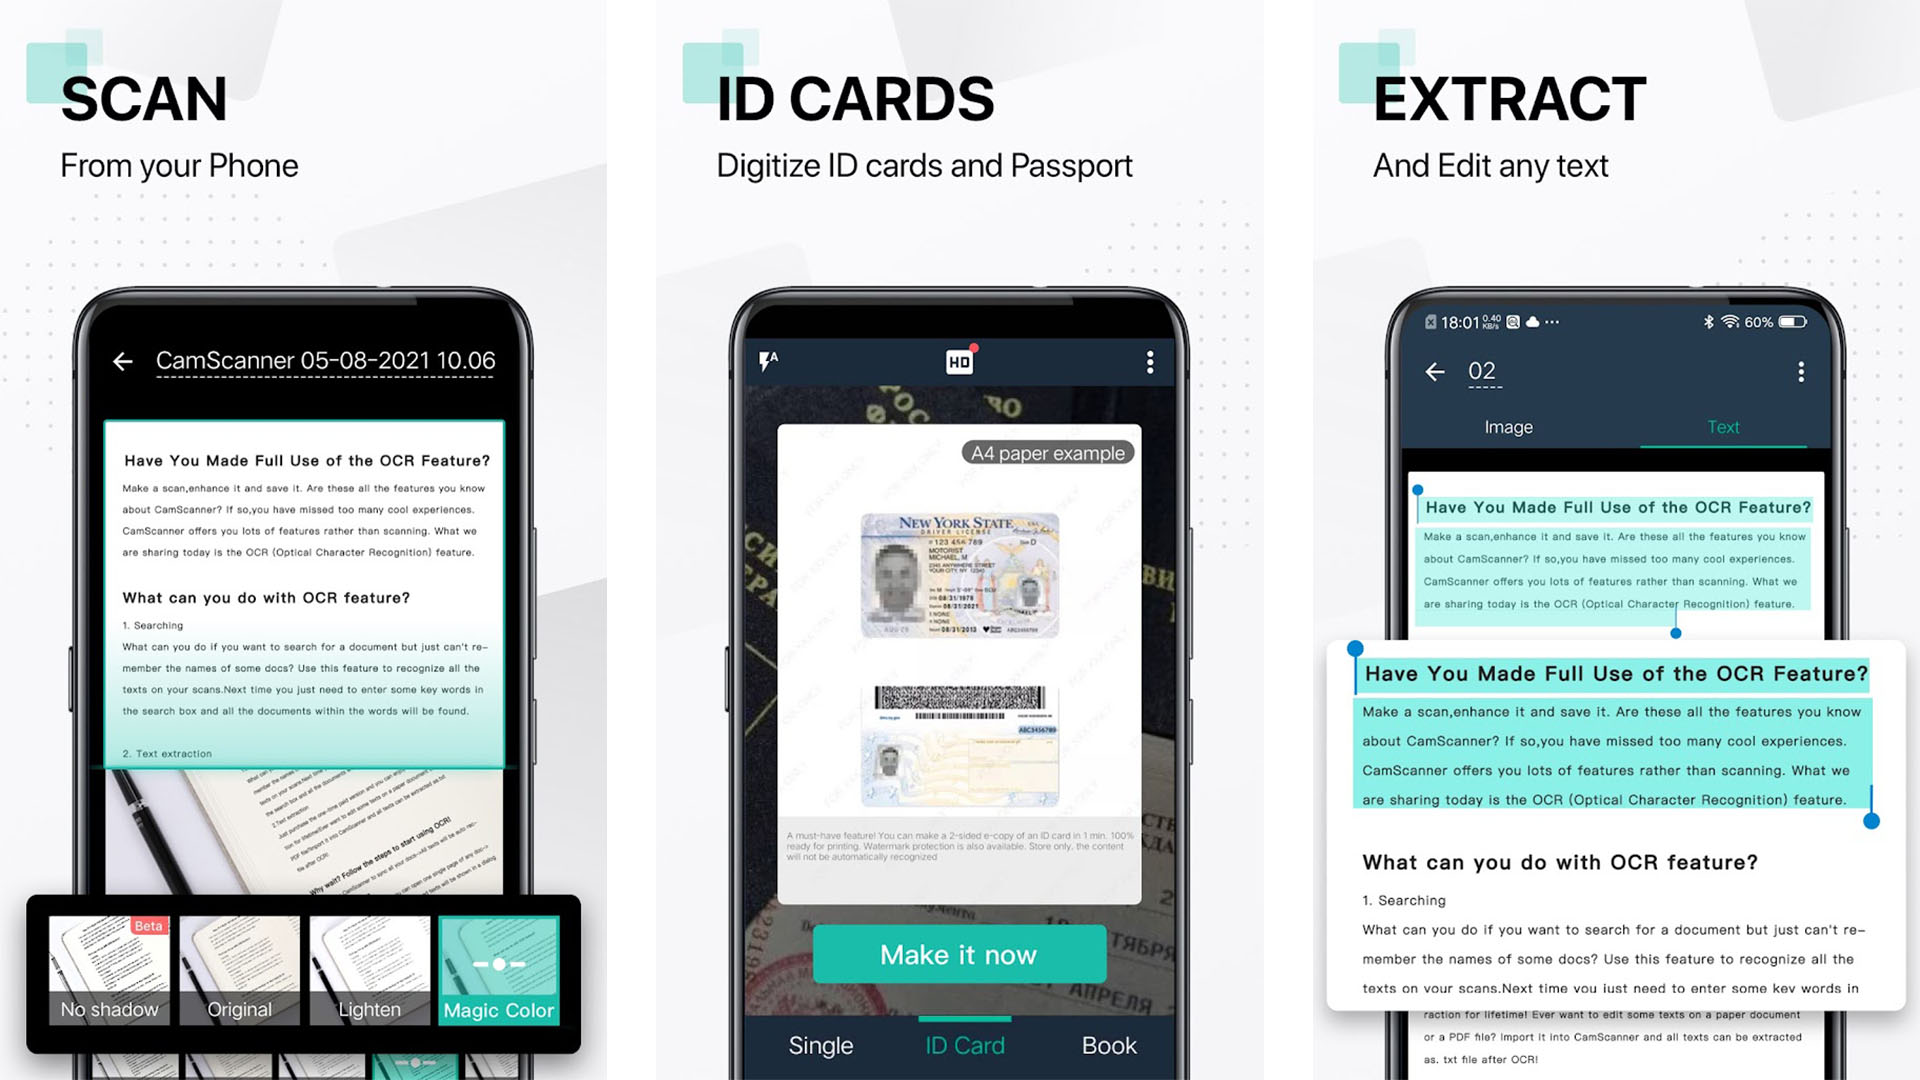
Task: Select the back arrow icon in scanner
Action: coord(123,360)
